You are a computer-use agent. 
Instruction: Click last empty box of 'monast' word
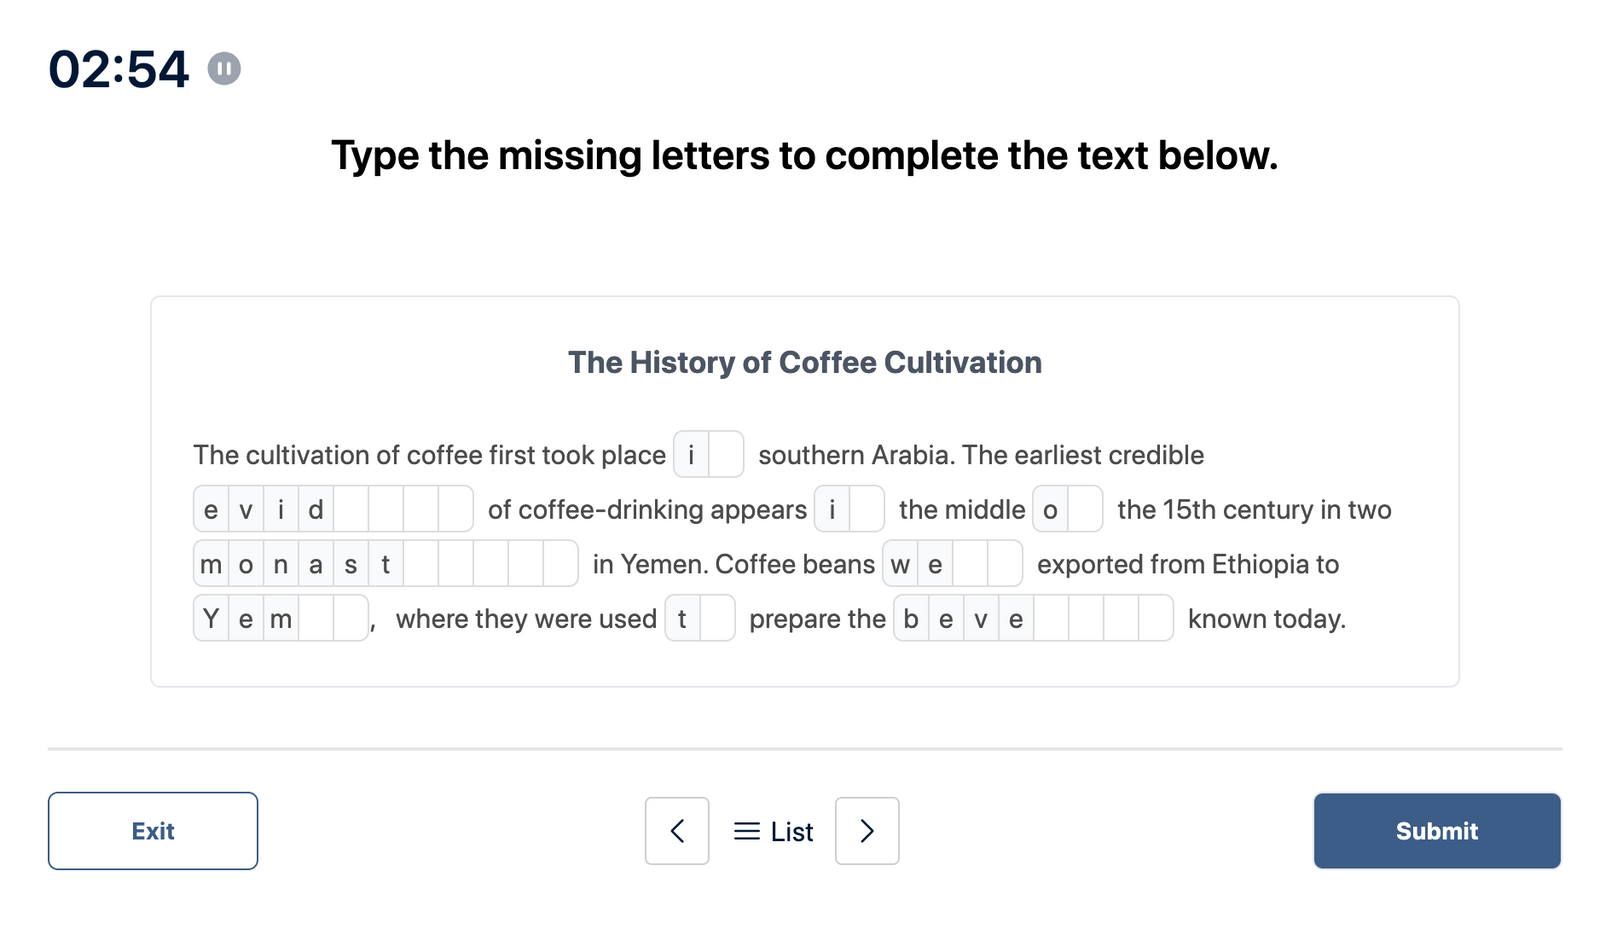[x=560, y=565]
